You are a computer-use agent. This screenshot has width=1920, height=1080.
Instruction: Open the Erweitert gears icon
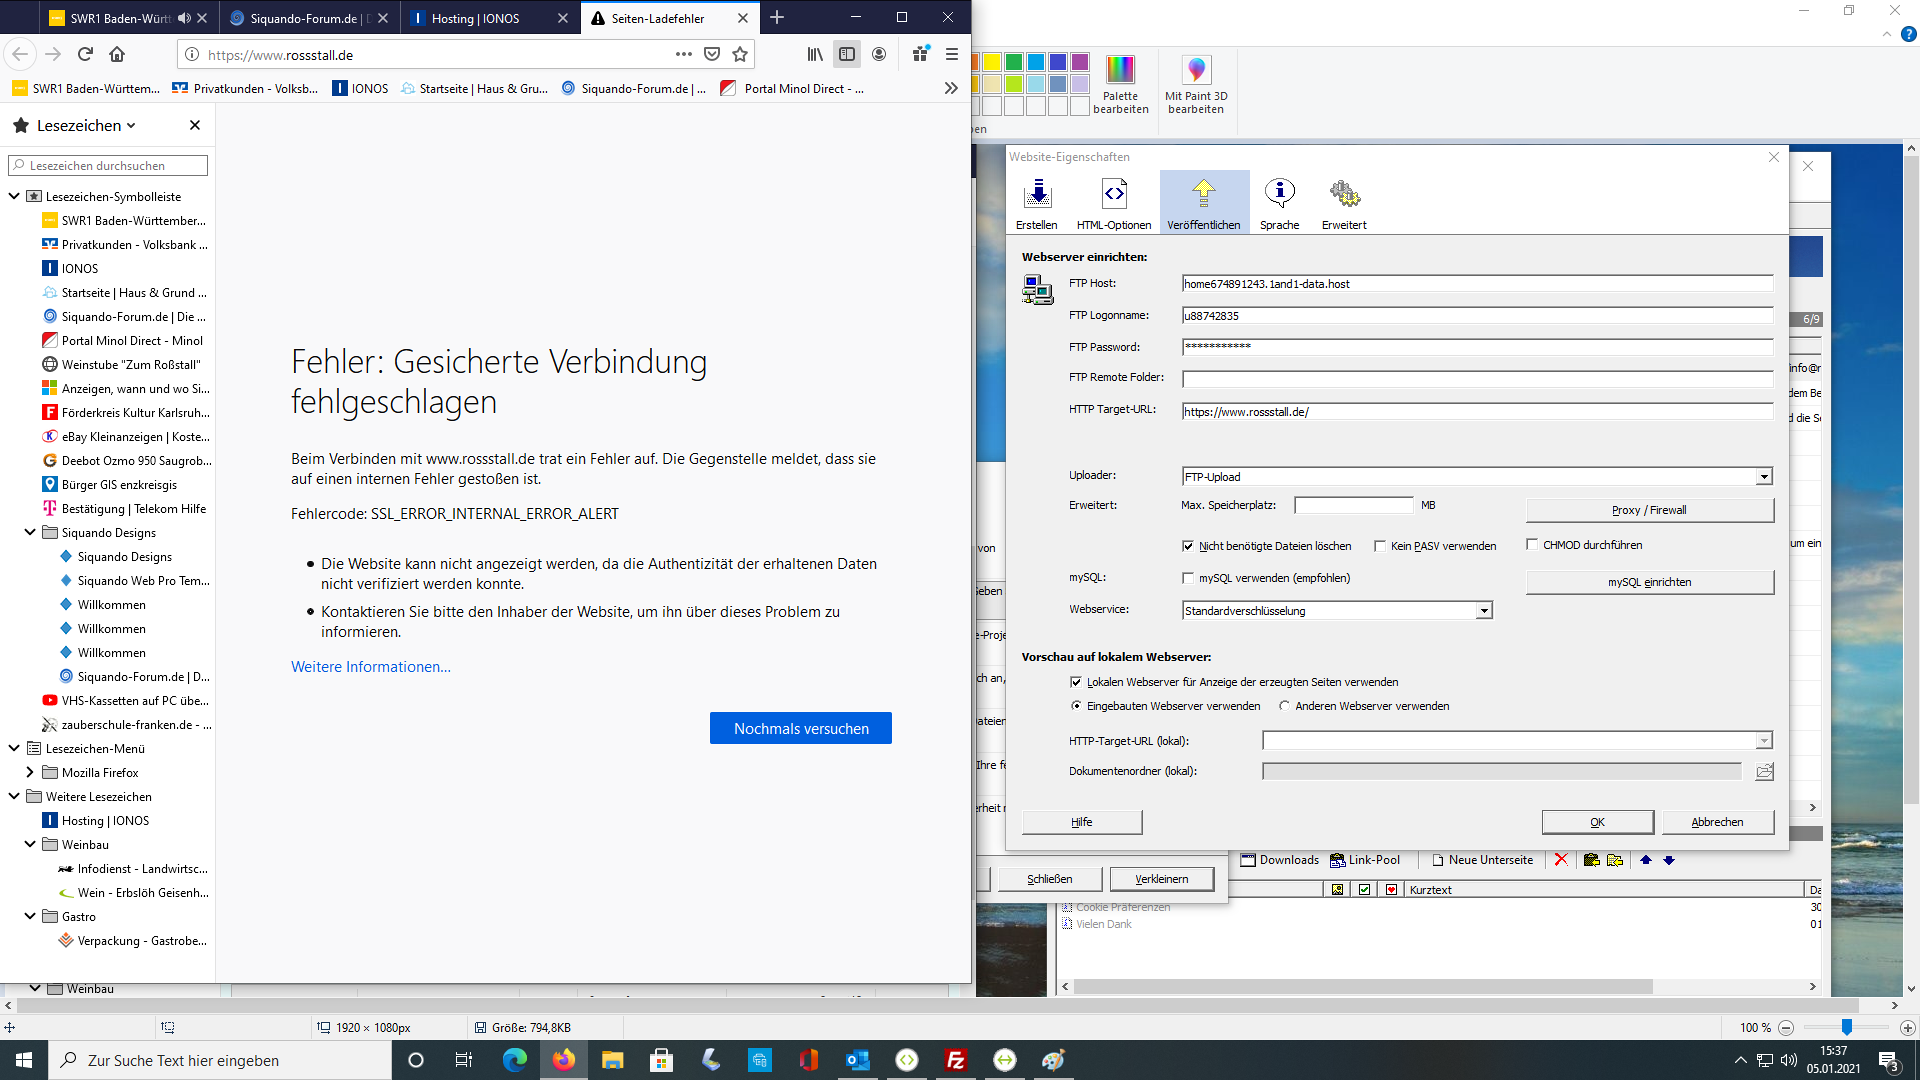coord(1344,195)
